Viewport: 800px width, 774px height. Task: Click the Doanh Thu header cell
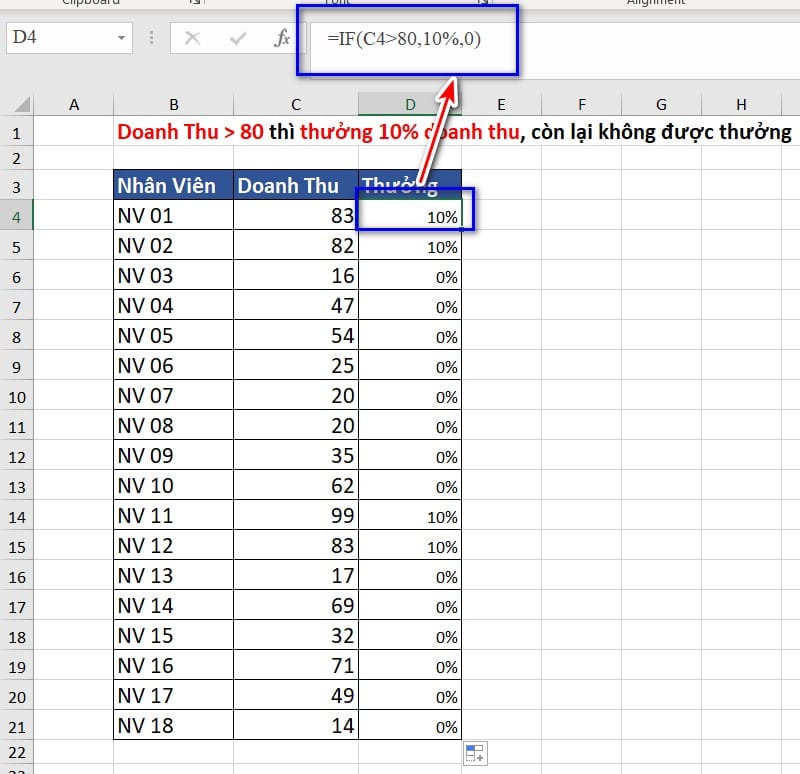coord(296,186)
